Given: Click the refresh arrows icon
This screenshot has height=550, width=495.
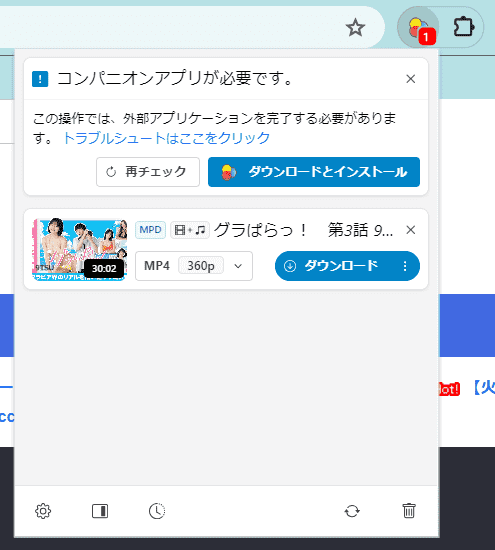Looking at the screenshot, I should point(352,511).
